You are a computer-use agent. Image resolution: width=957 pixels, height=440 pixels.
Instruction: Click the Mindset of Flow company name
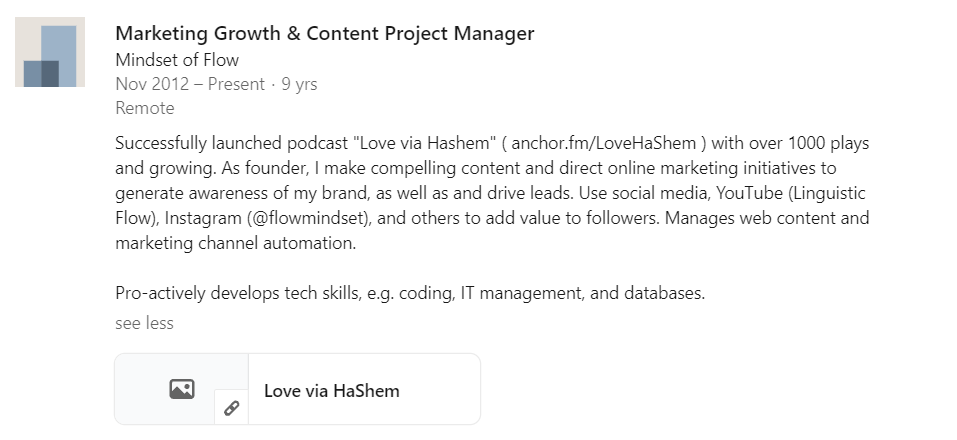pyautogui.click(x=177, y=59)
